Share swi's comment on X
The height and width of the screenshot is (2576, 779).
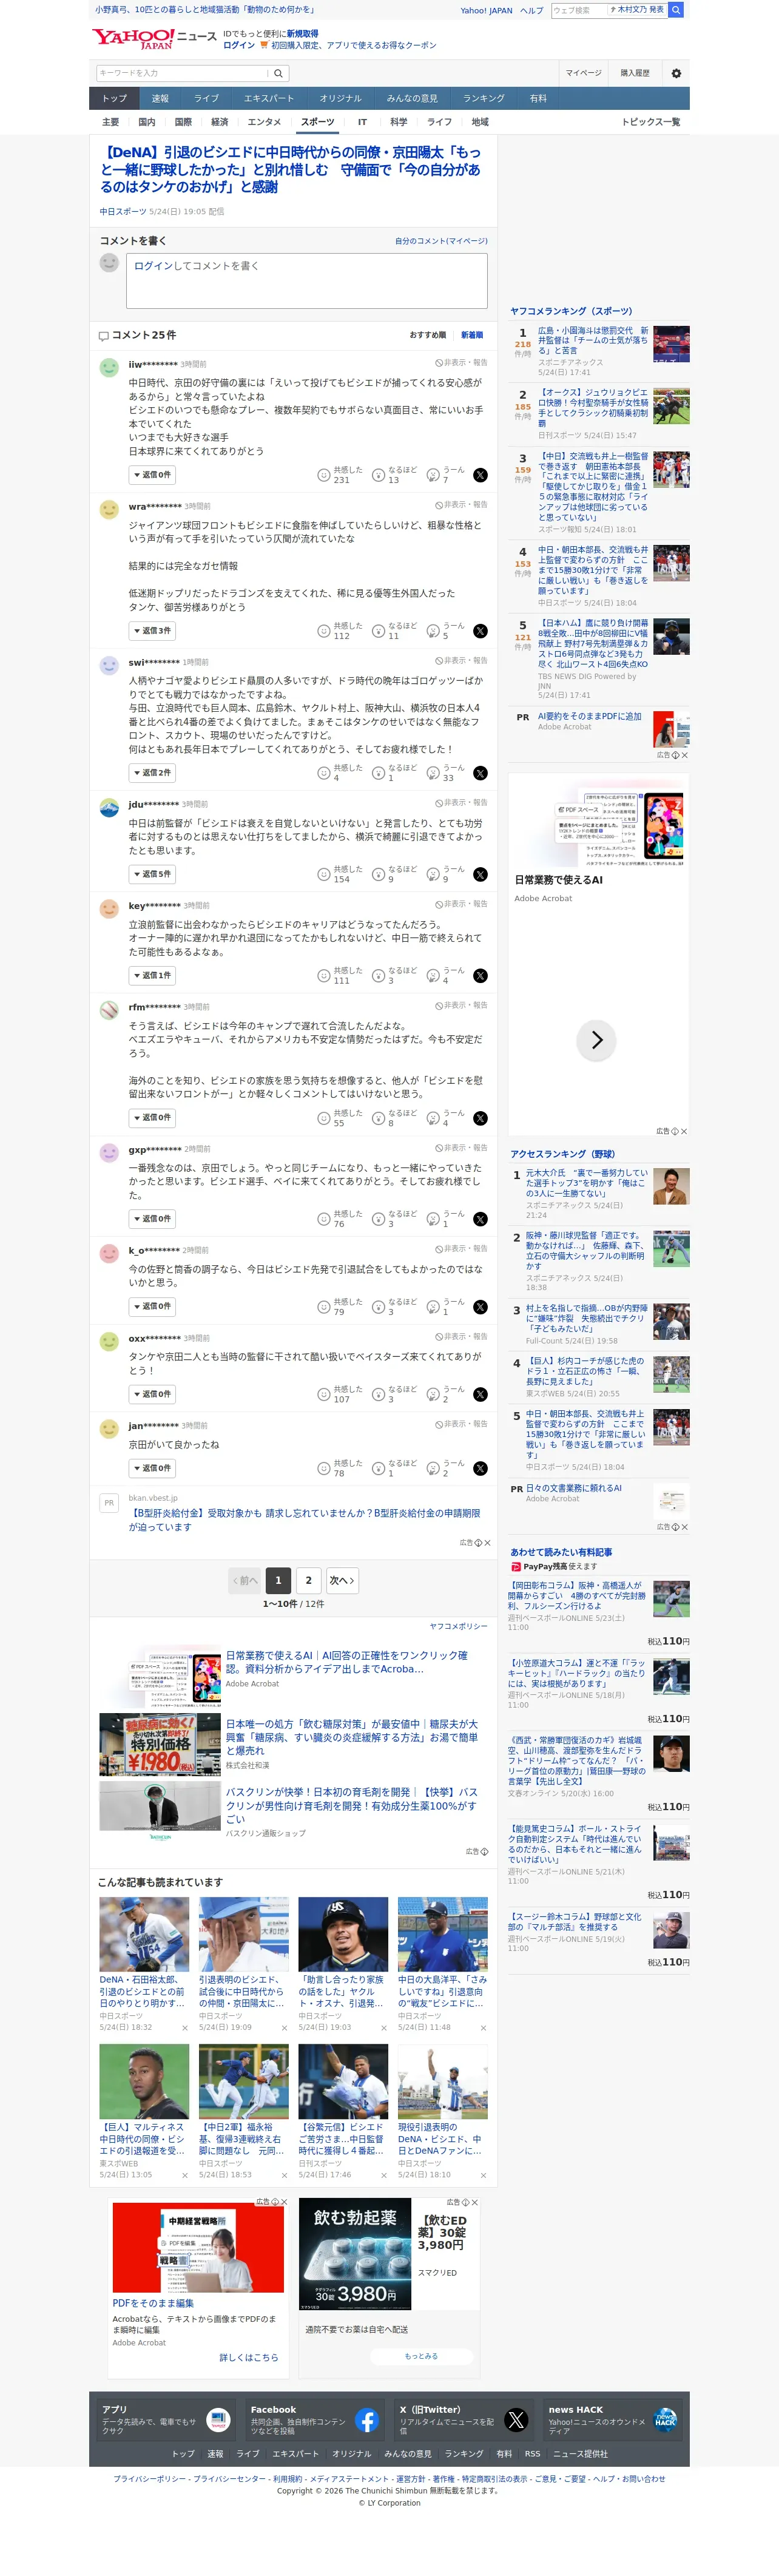(480, 773)
